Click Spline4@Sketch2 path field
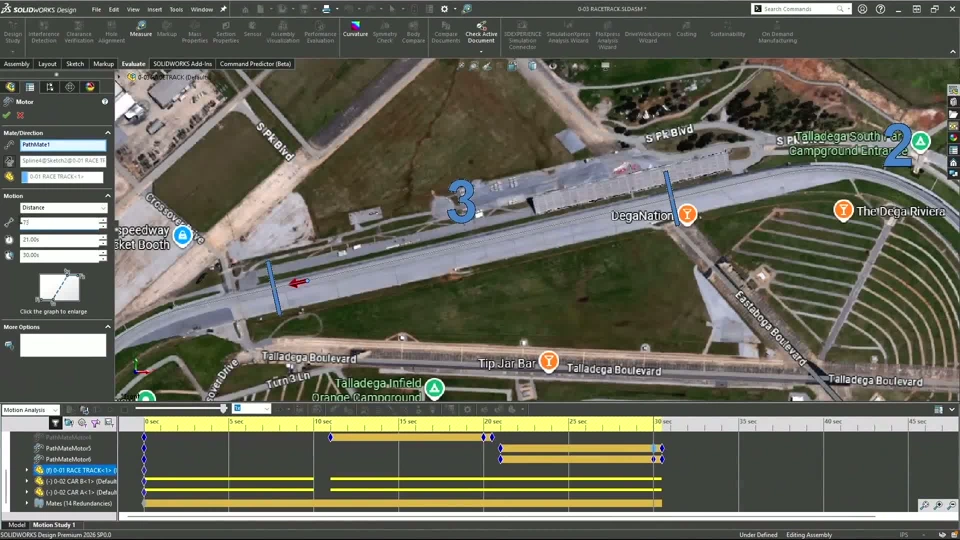Image resolution: width=960 pixels, height=540 pixels. point(63,161)
